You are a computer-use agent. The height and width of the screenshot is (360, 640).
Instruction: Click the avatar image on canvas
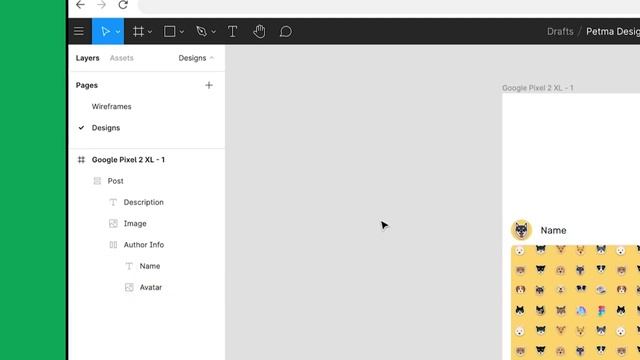(x=521, y=230)
